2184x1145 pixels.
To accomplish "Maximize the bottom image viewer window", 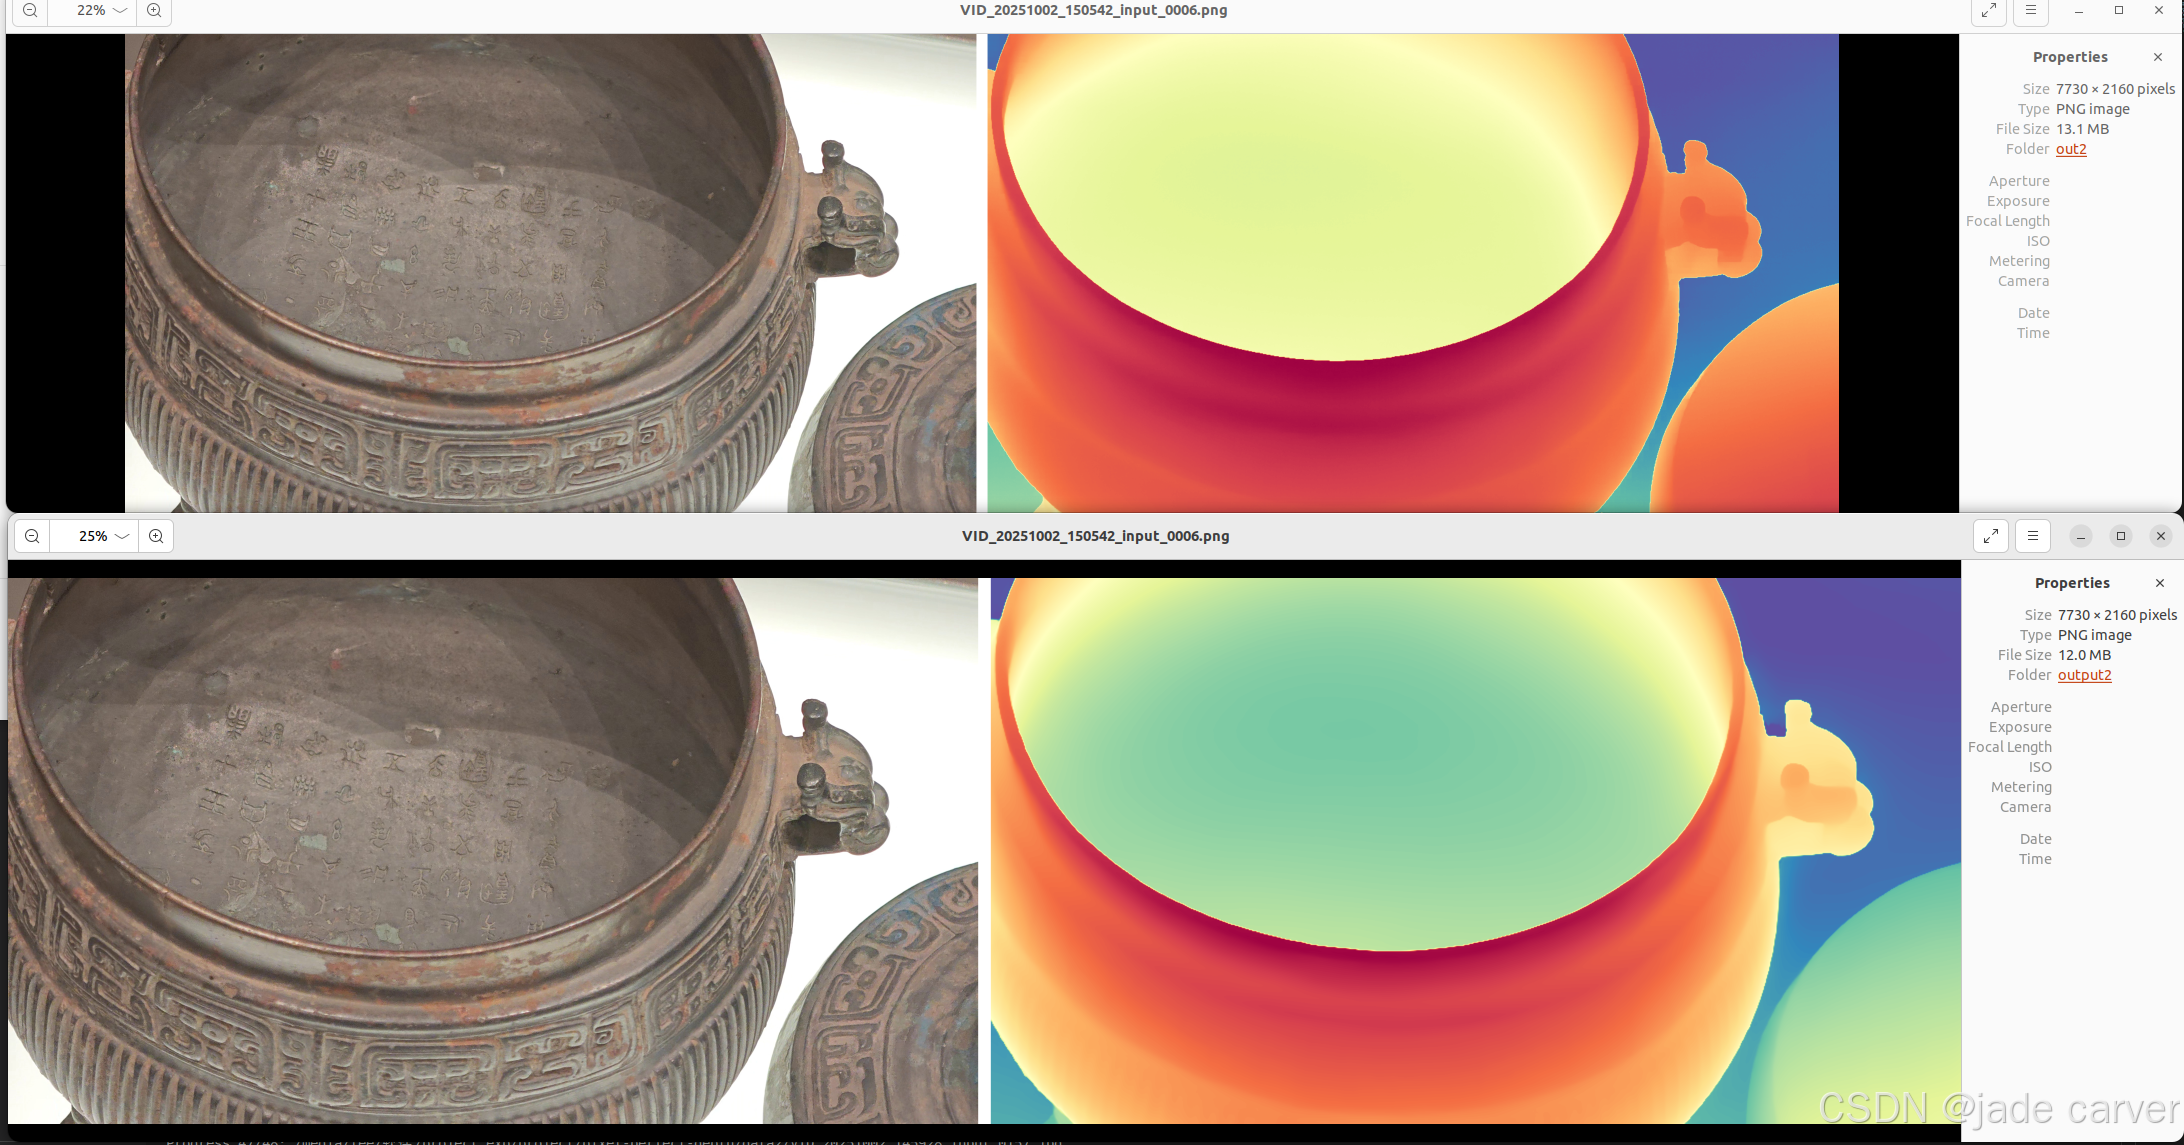I will point(2120,536).
